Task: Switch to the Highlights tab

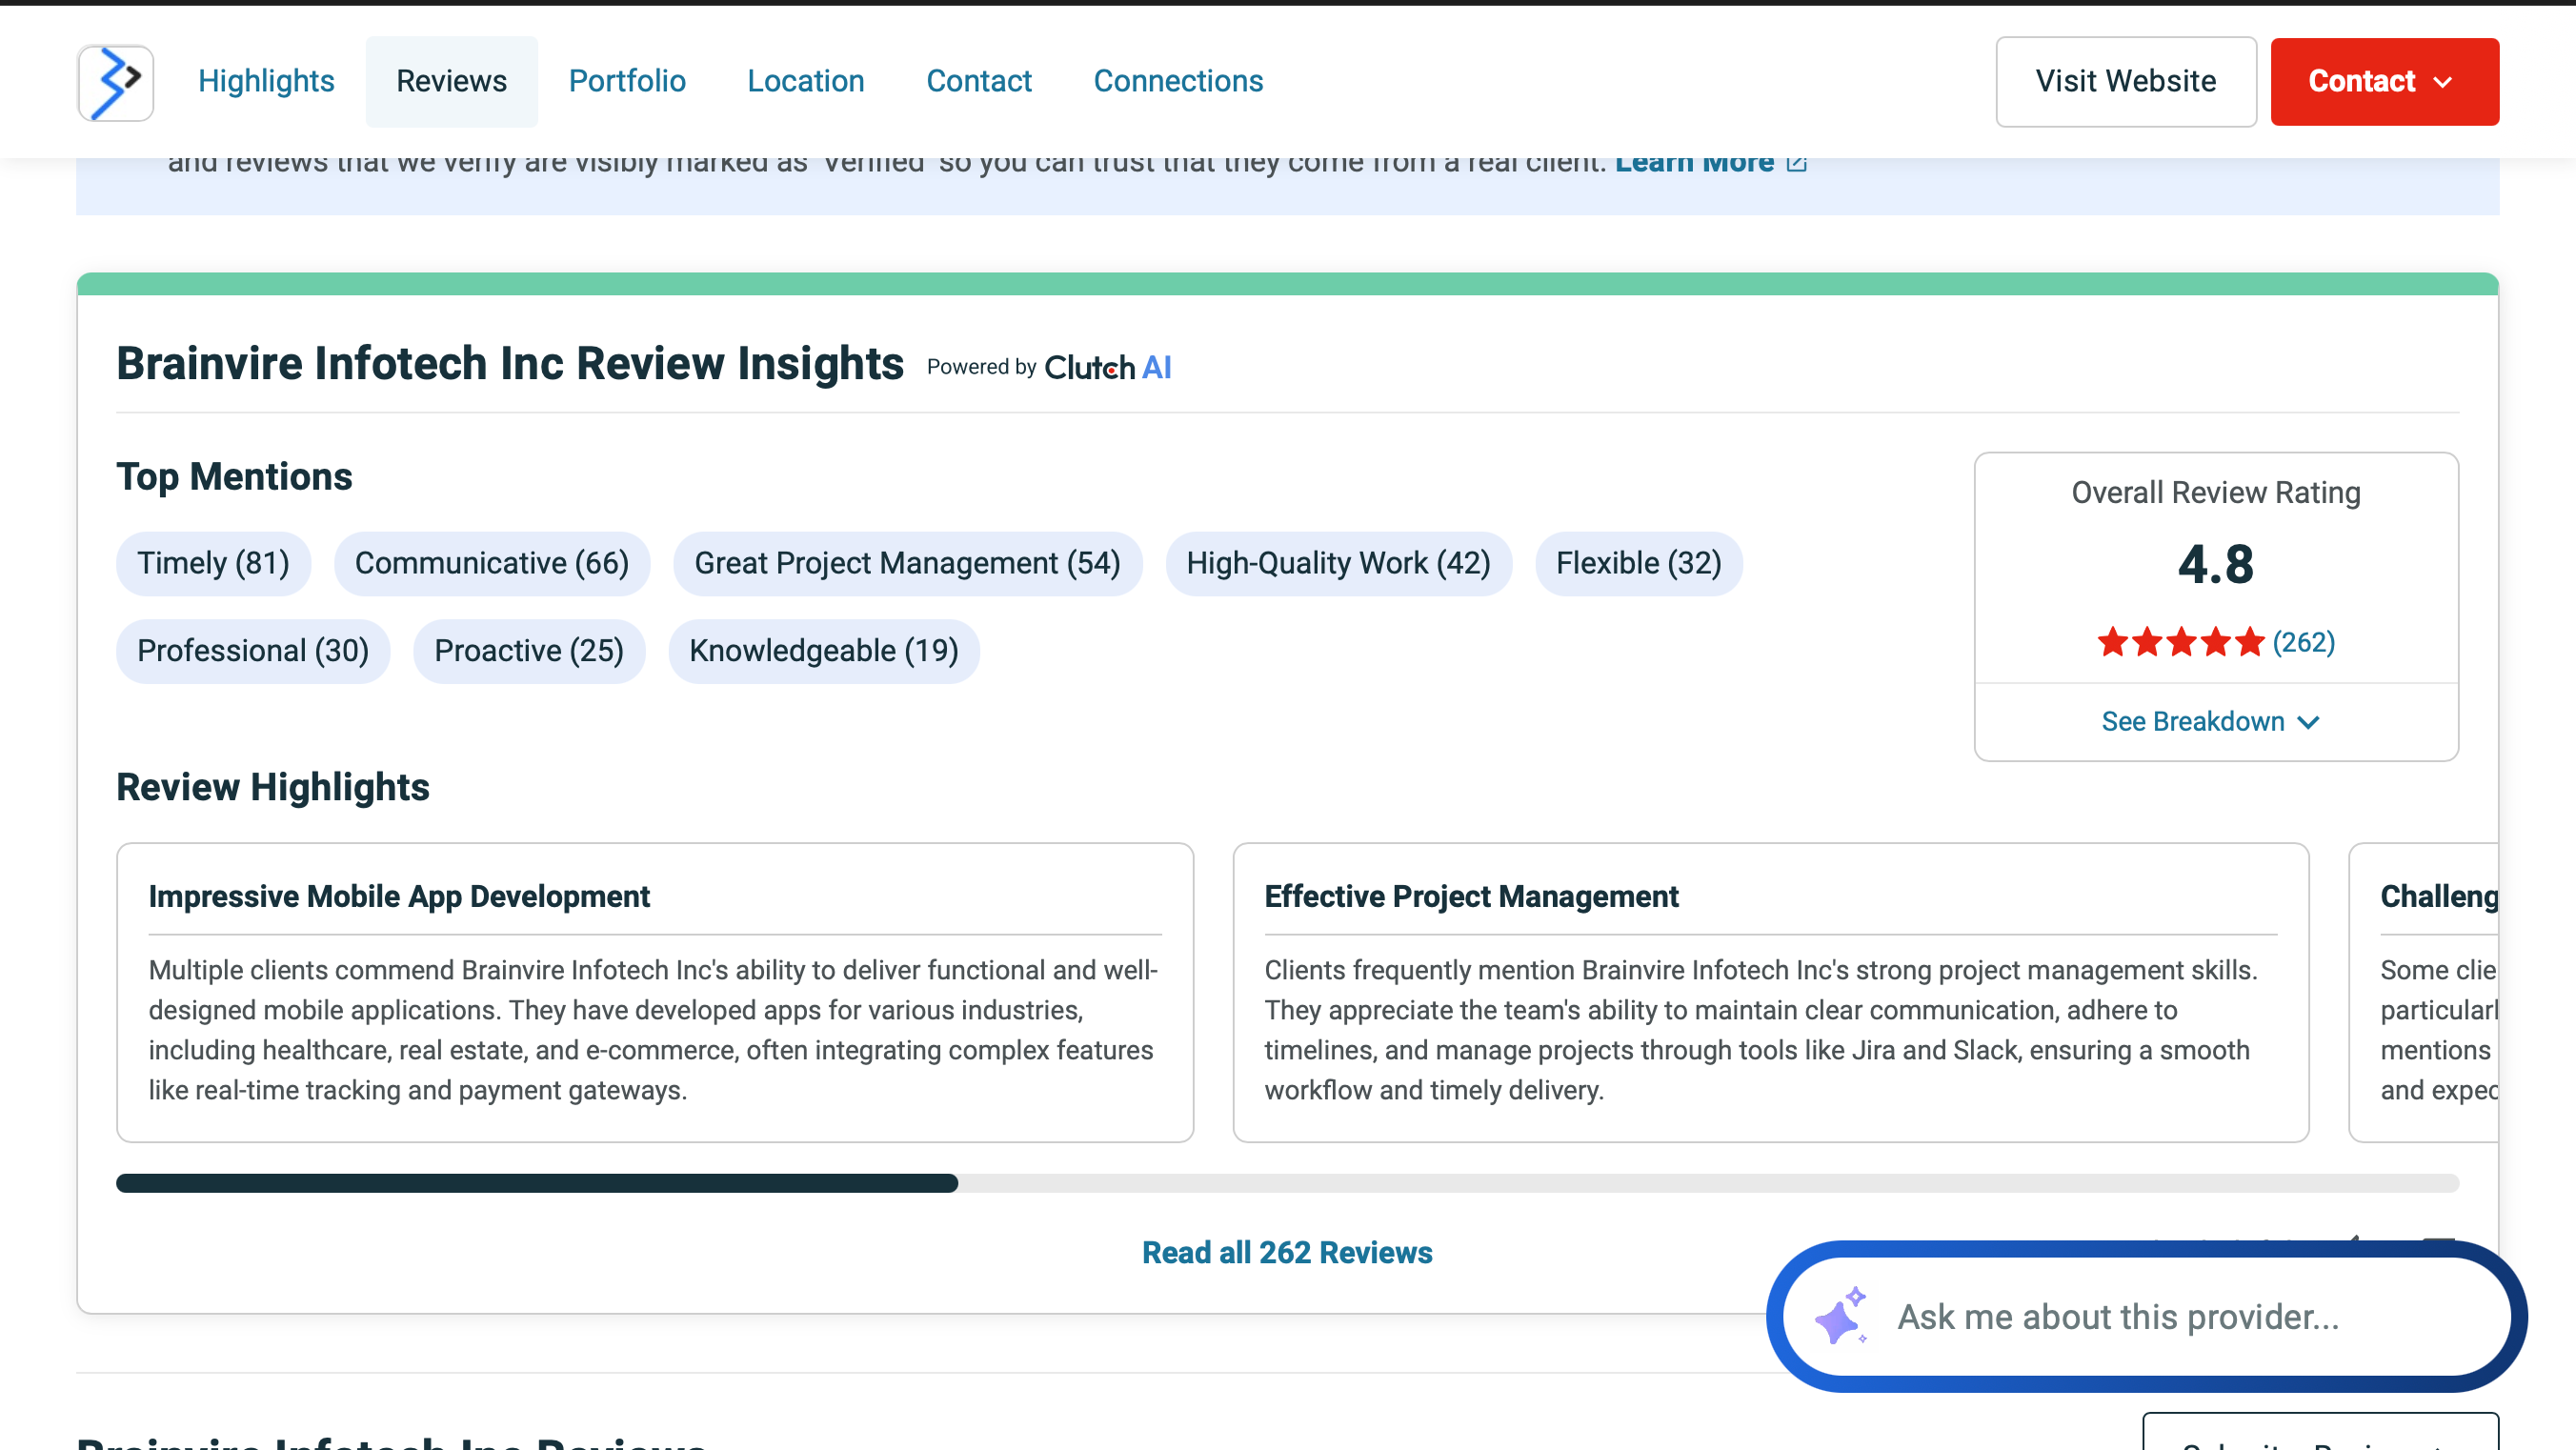Action: (x=266, y=82)
